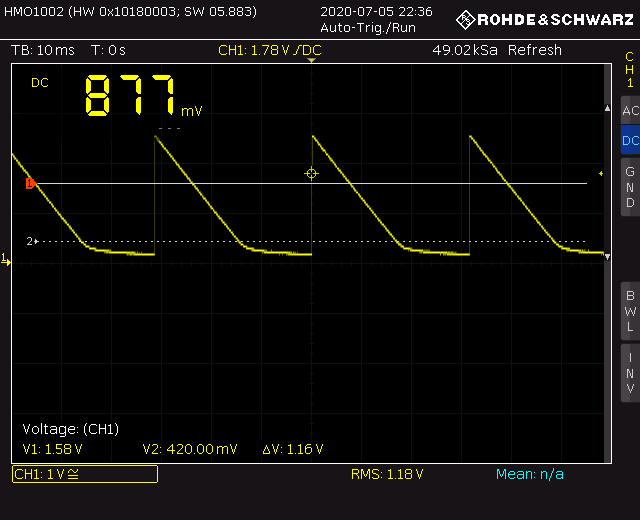Click the trigger crosshair point on graph
Screen dimensions: 640x520
click(311, 173)
